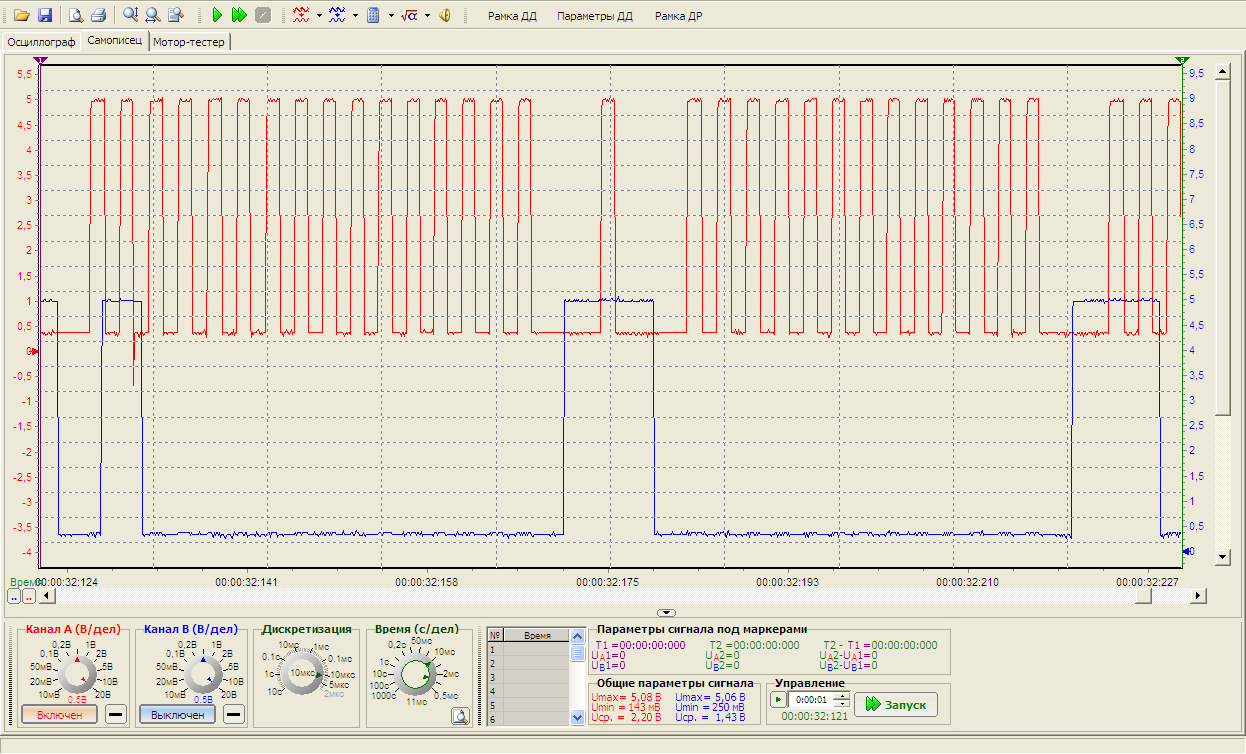Image resolution: width=1246 pixels, height=754 pixels.
Task: Select the Самописец tab
Action: pyautogui.click(x=115, y=41)
